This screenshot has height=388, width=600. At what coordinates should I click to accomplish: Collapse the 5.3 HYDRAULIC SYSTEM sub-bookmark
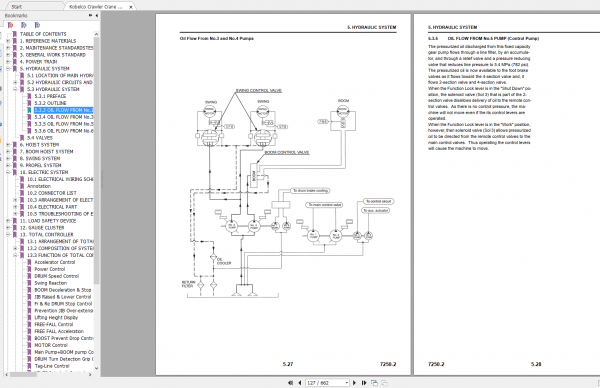15,89
